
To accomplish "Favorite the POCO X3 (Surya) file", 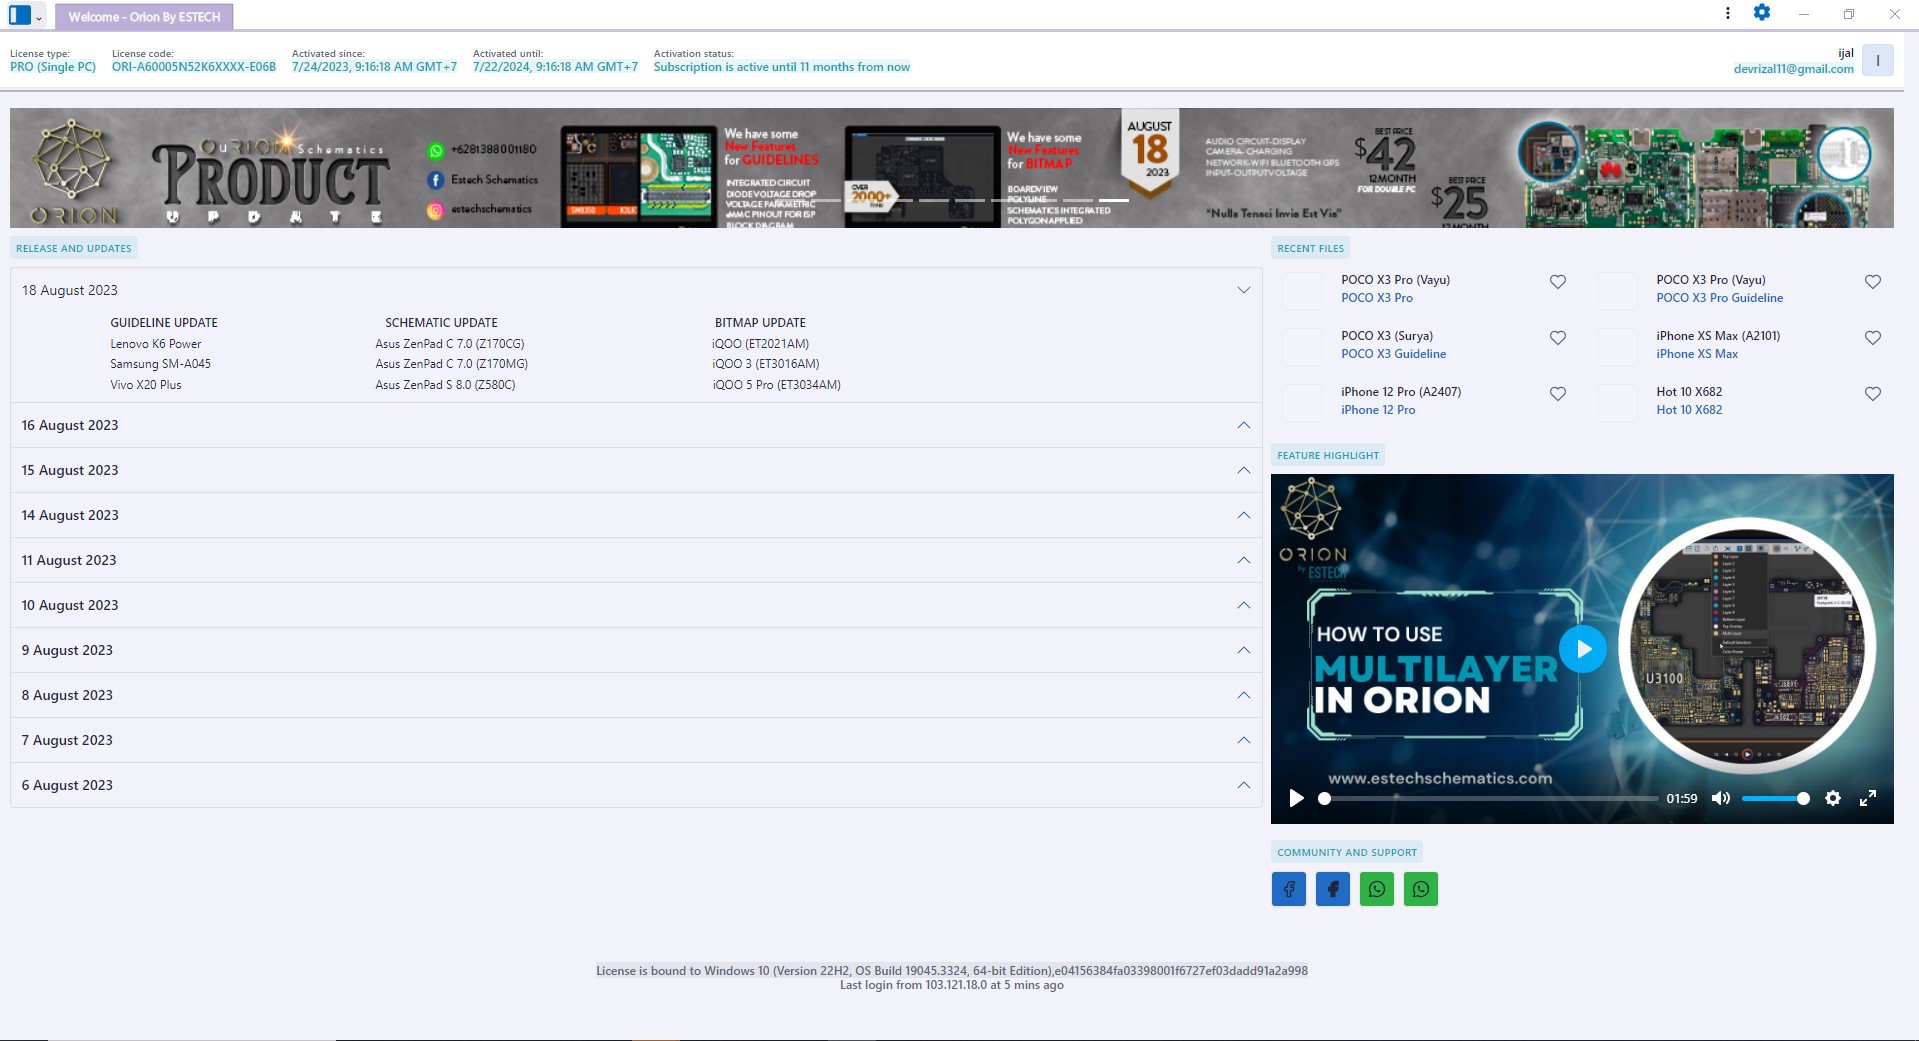I will (1557, 338).
